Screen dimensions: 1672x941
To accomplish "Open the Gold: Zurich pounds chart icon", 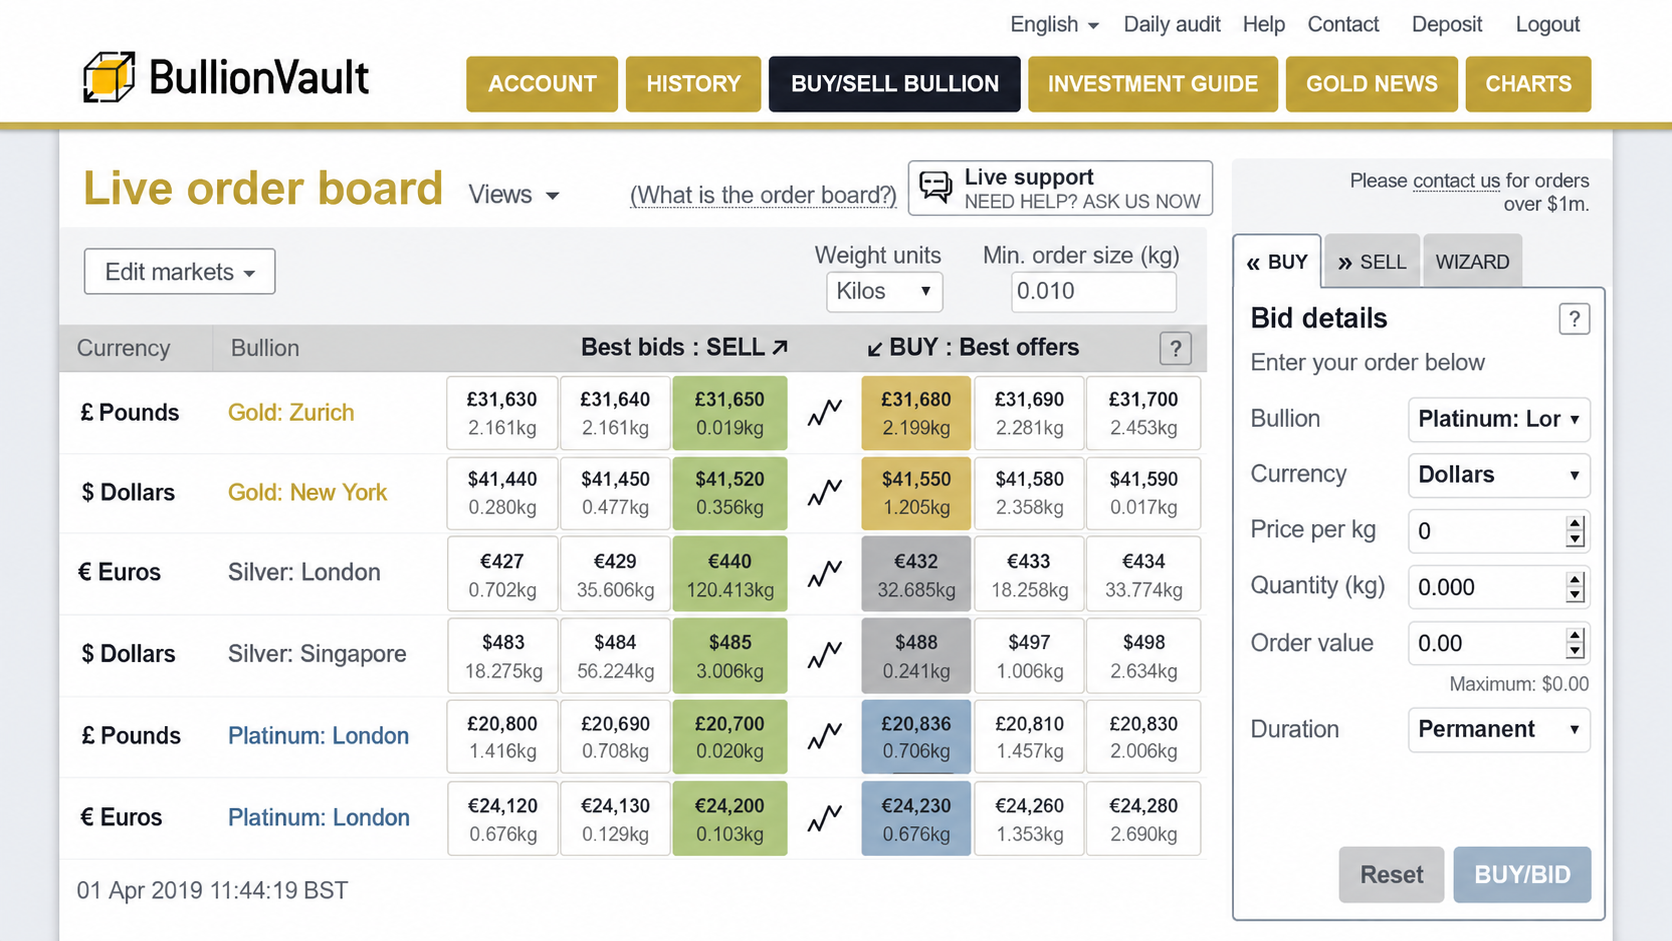I will click(x=825, y=412).
